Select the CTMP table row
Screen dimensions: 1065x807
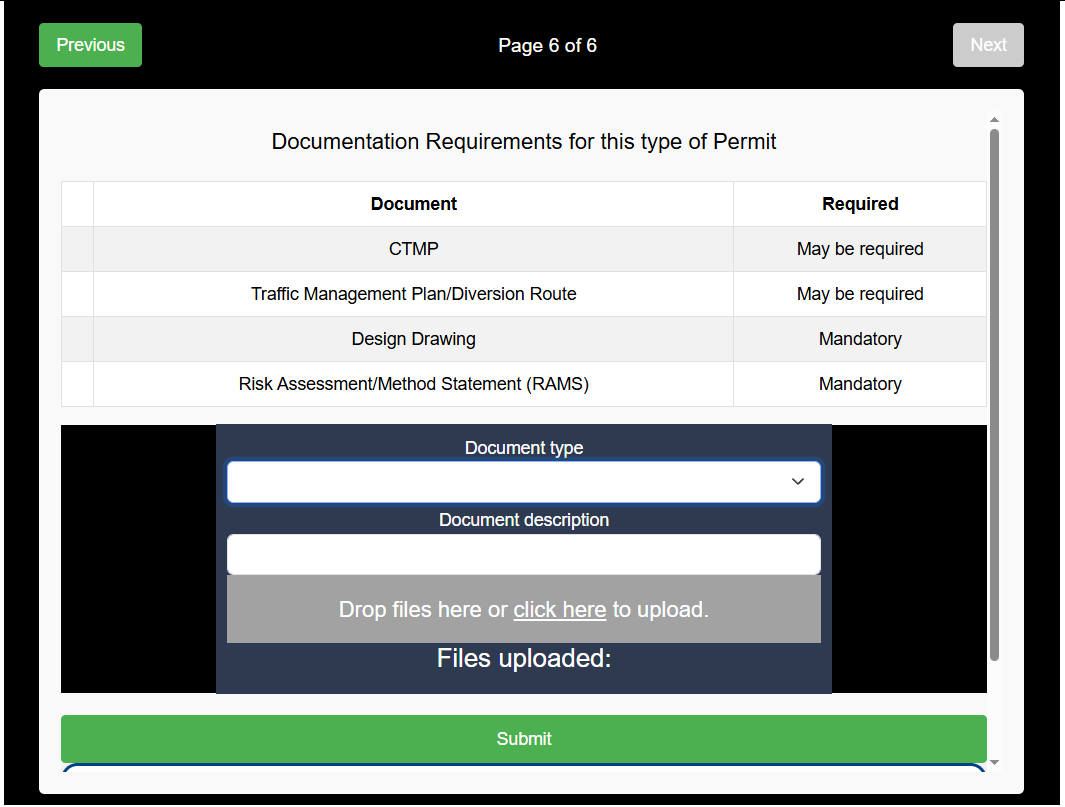pos(413,248)
